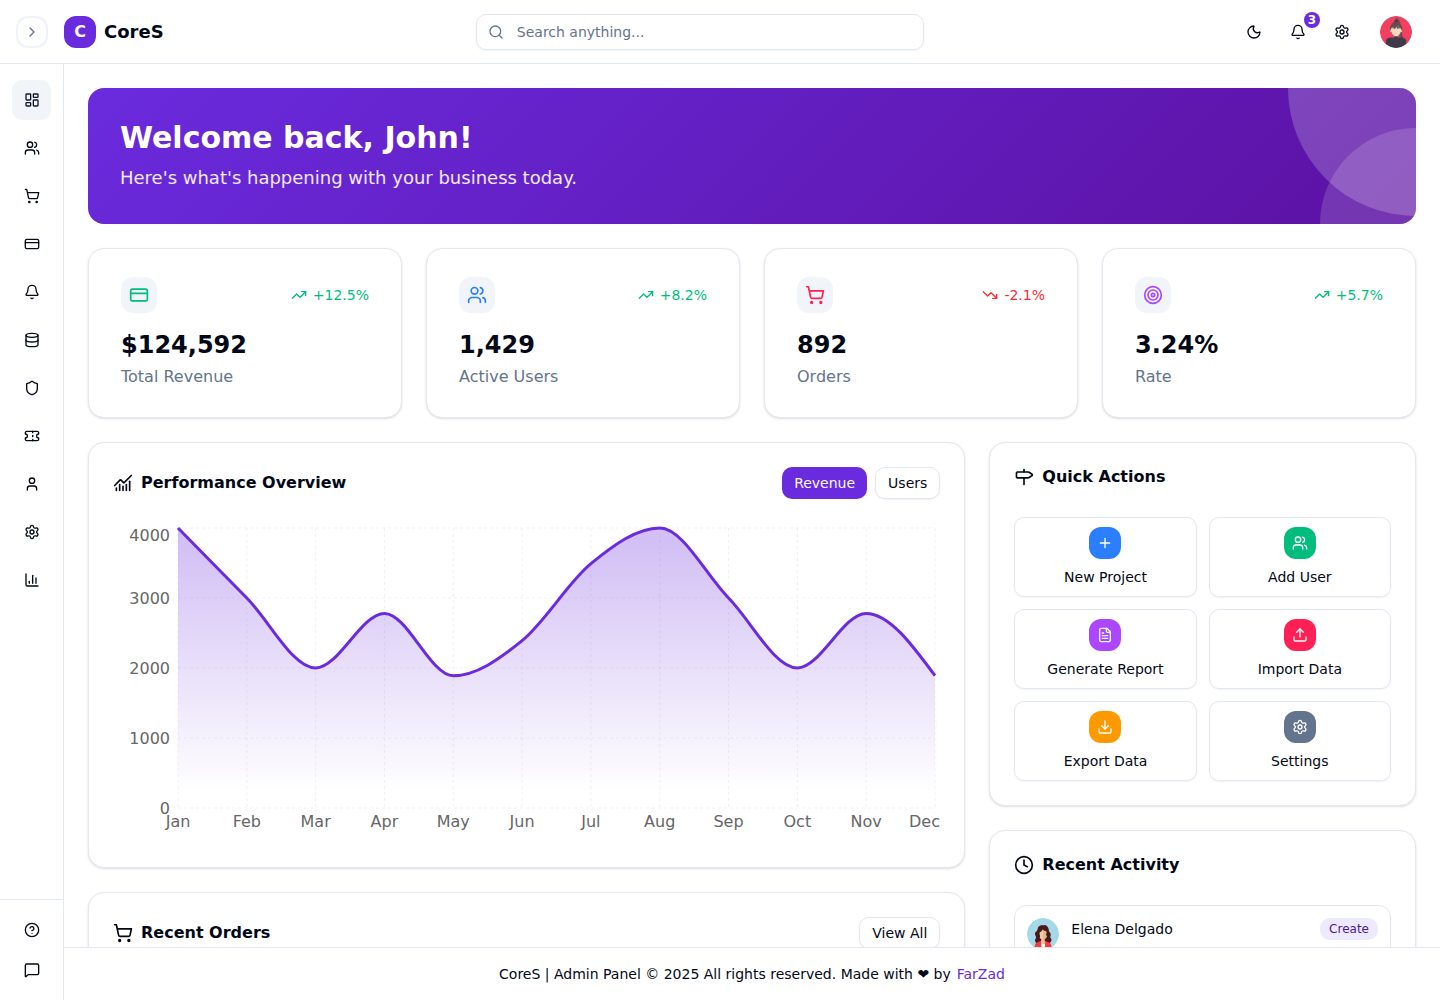Open the help question mark icon
Image resolution: width=1440 pixels, height=1000 pixels.
click(x=32, y=930)
